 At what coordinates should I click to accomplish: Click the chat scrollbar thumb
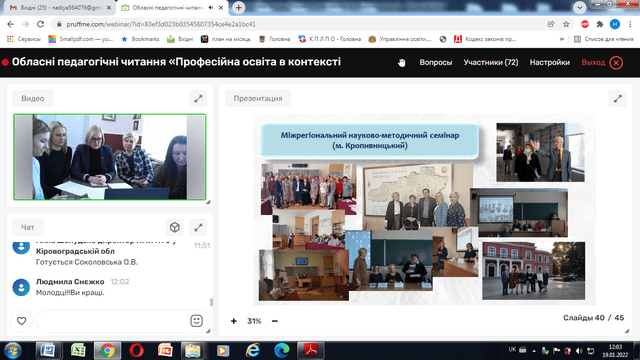[211, 302]
